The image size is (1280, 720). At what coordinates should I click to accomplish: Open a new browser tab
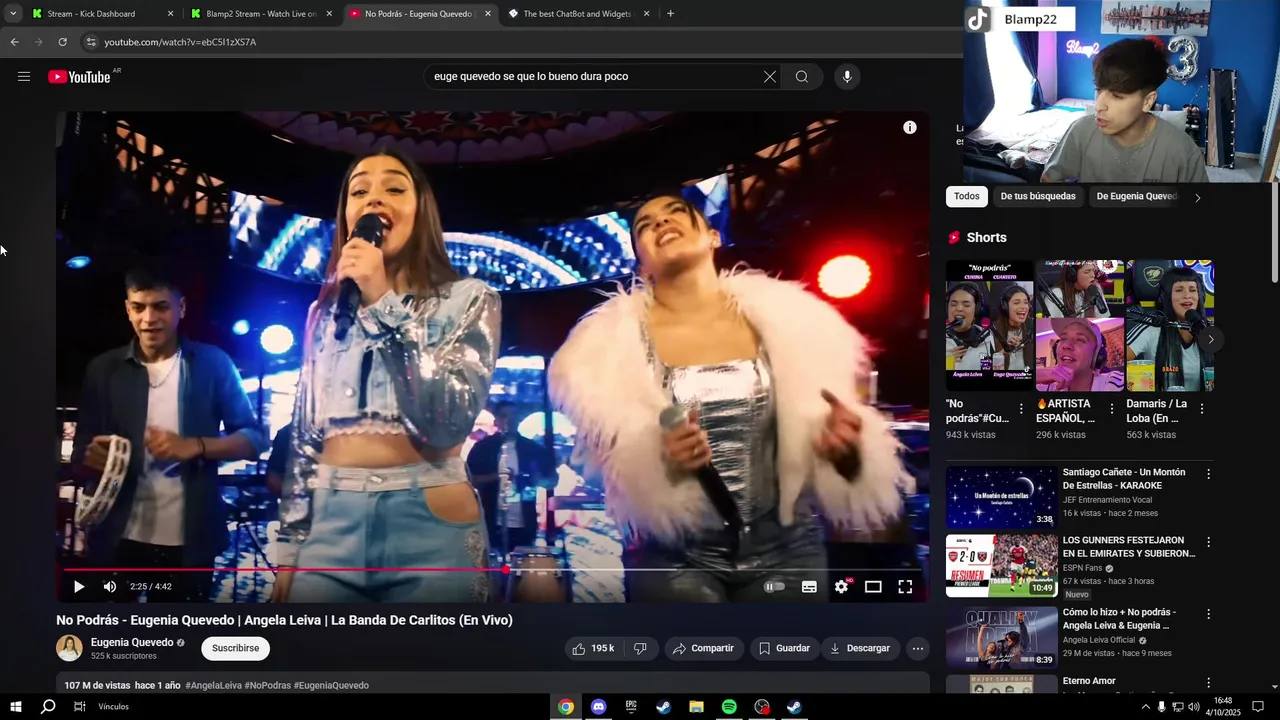click(670, 14)
